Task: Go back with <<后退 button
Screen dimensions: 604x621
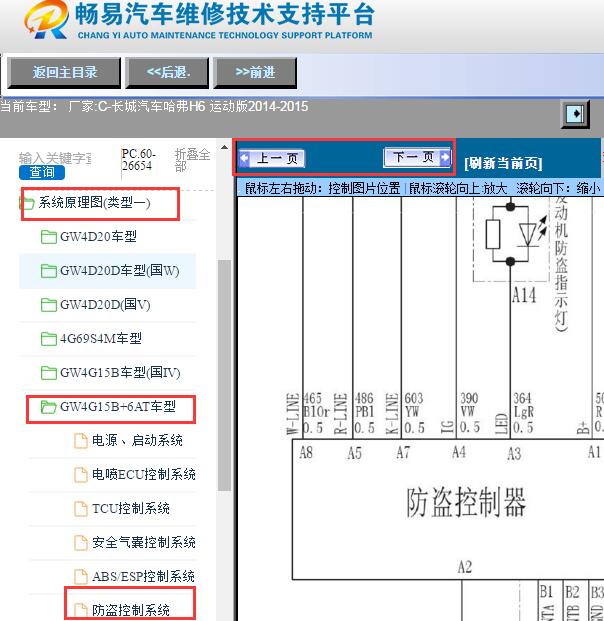Action: pyautogui.click(x=168, y=72)
